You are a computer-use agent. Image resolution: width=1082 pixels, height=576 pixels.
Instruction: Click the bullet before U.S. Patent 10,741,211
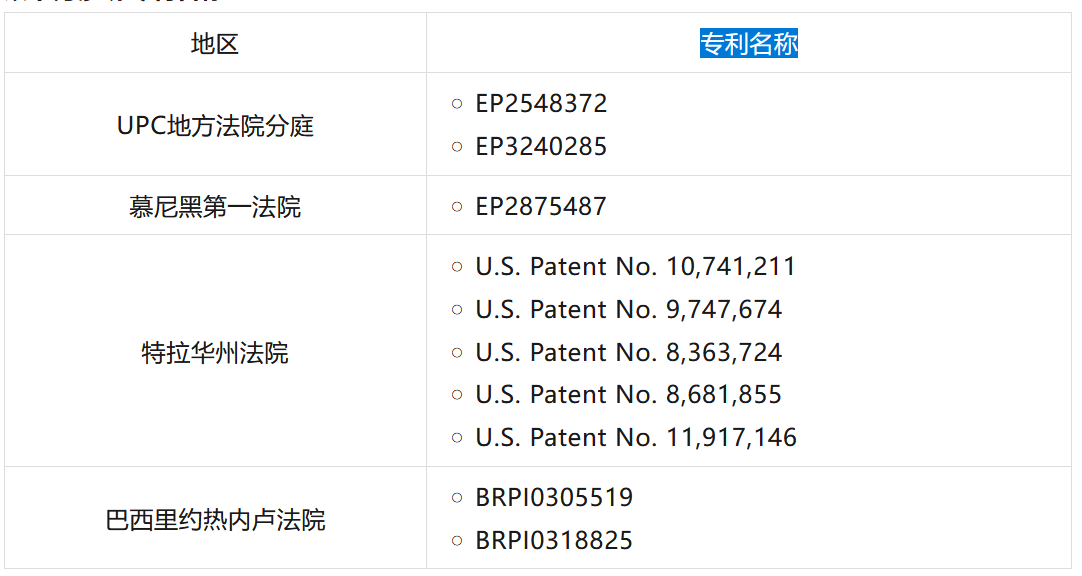click(457, 267)
